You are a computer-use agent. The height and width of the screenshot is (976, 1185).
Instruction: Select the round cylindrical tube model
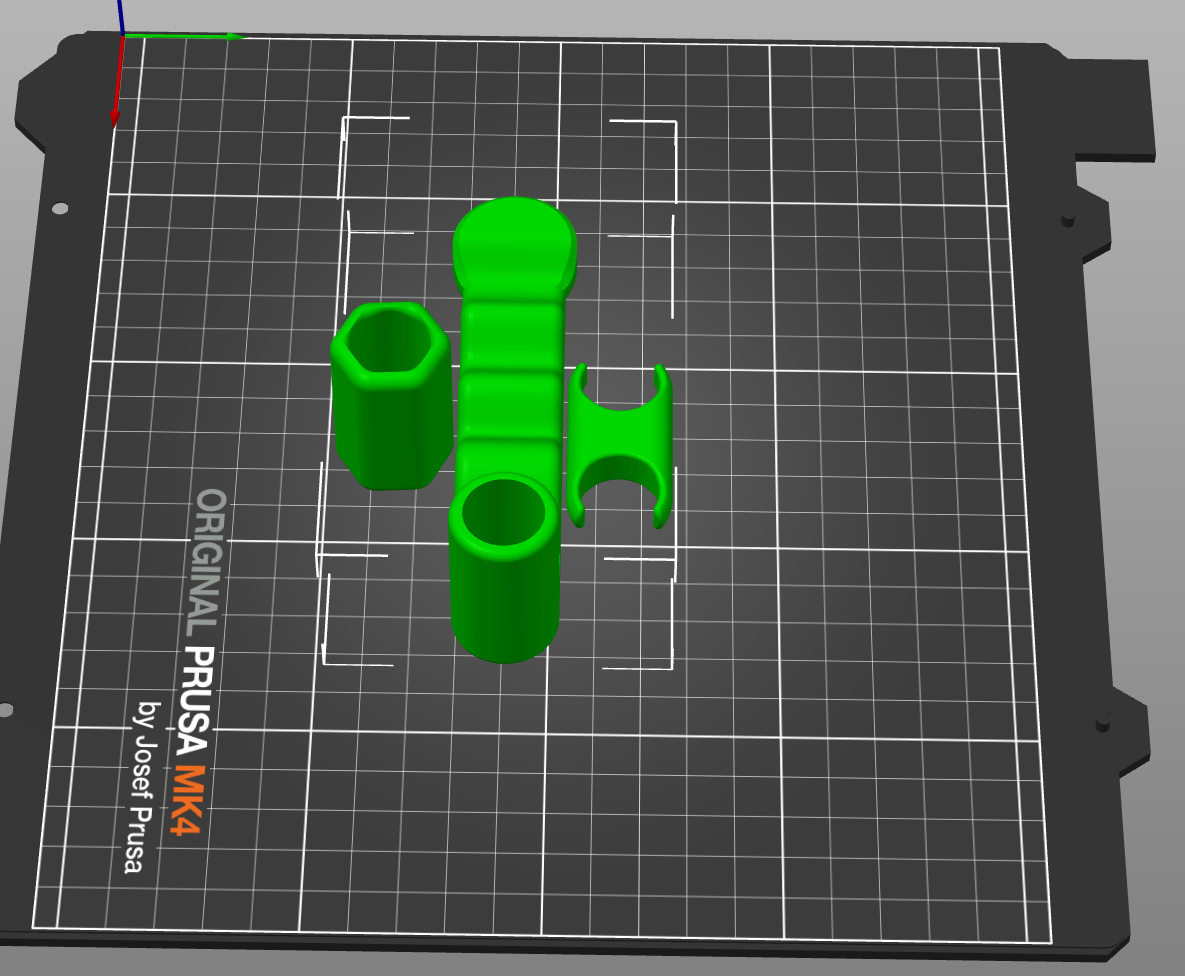click(x=504, y=568)
